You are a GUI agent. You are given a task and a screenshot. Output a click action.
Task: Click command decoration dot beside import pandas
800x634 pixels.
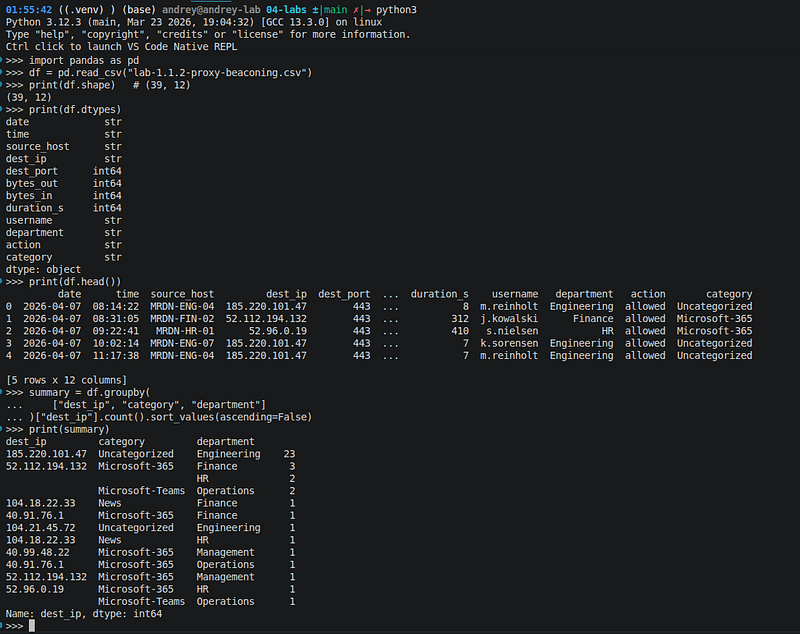coord(1,60)
